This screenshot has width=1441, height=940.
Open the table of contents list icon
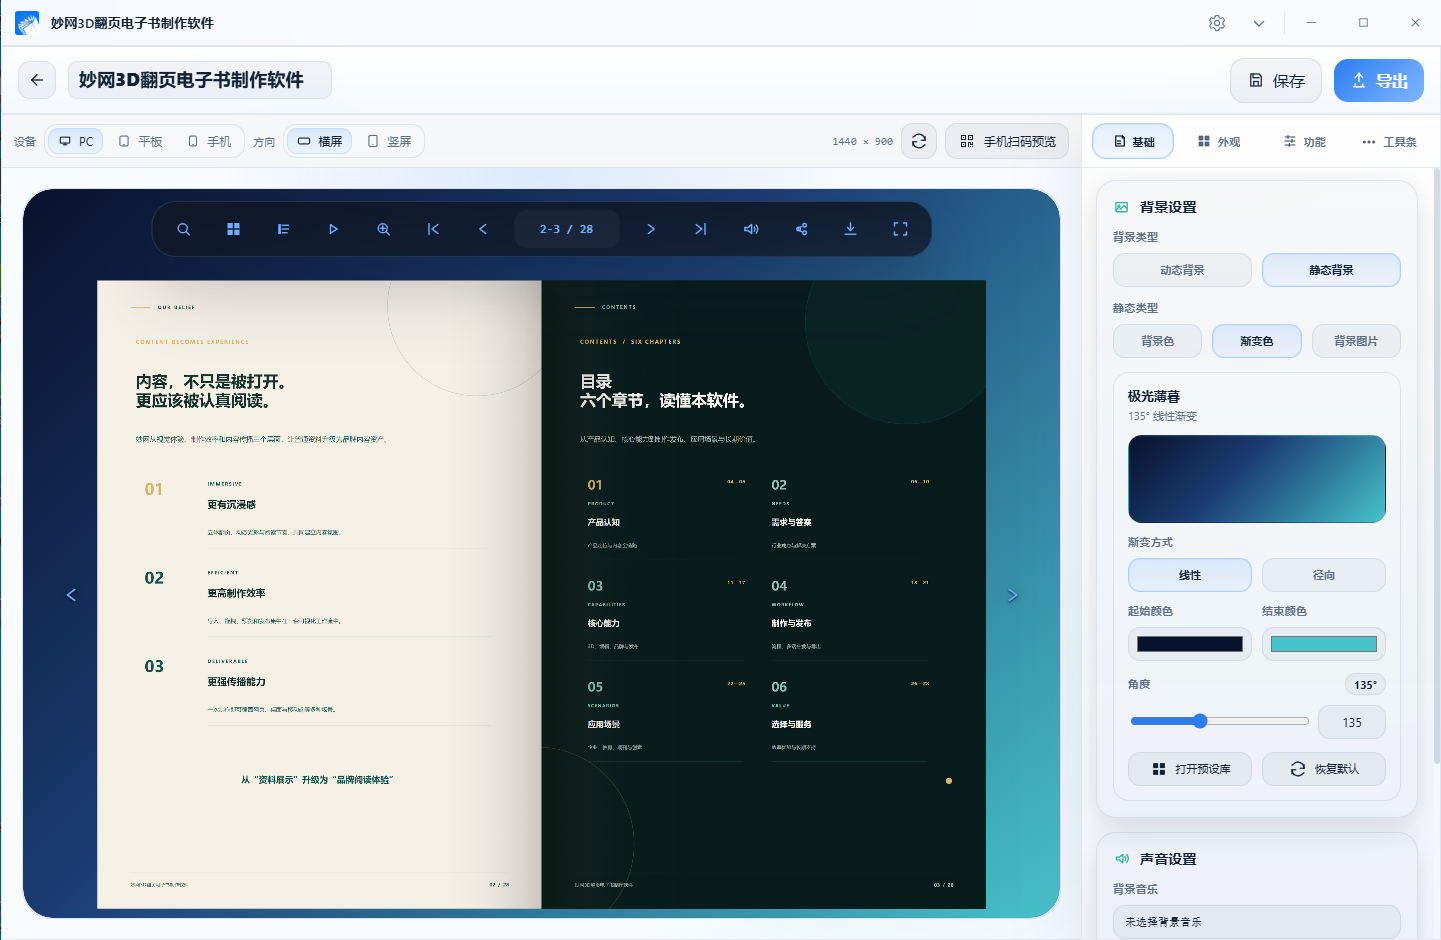[x=283, y=229]
